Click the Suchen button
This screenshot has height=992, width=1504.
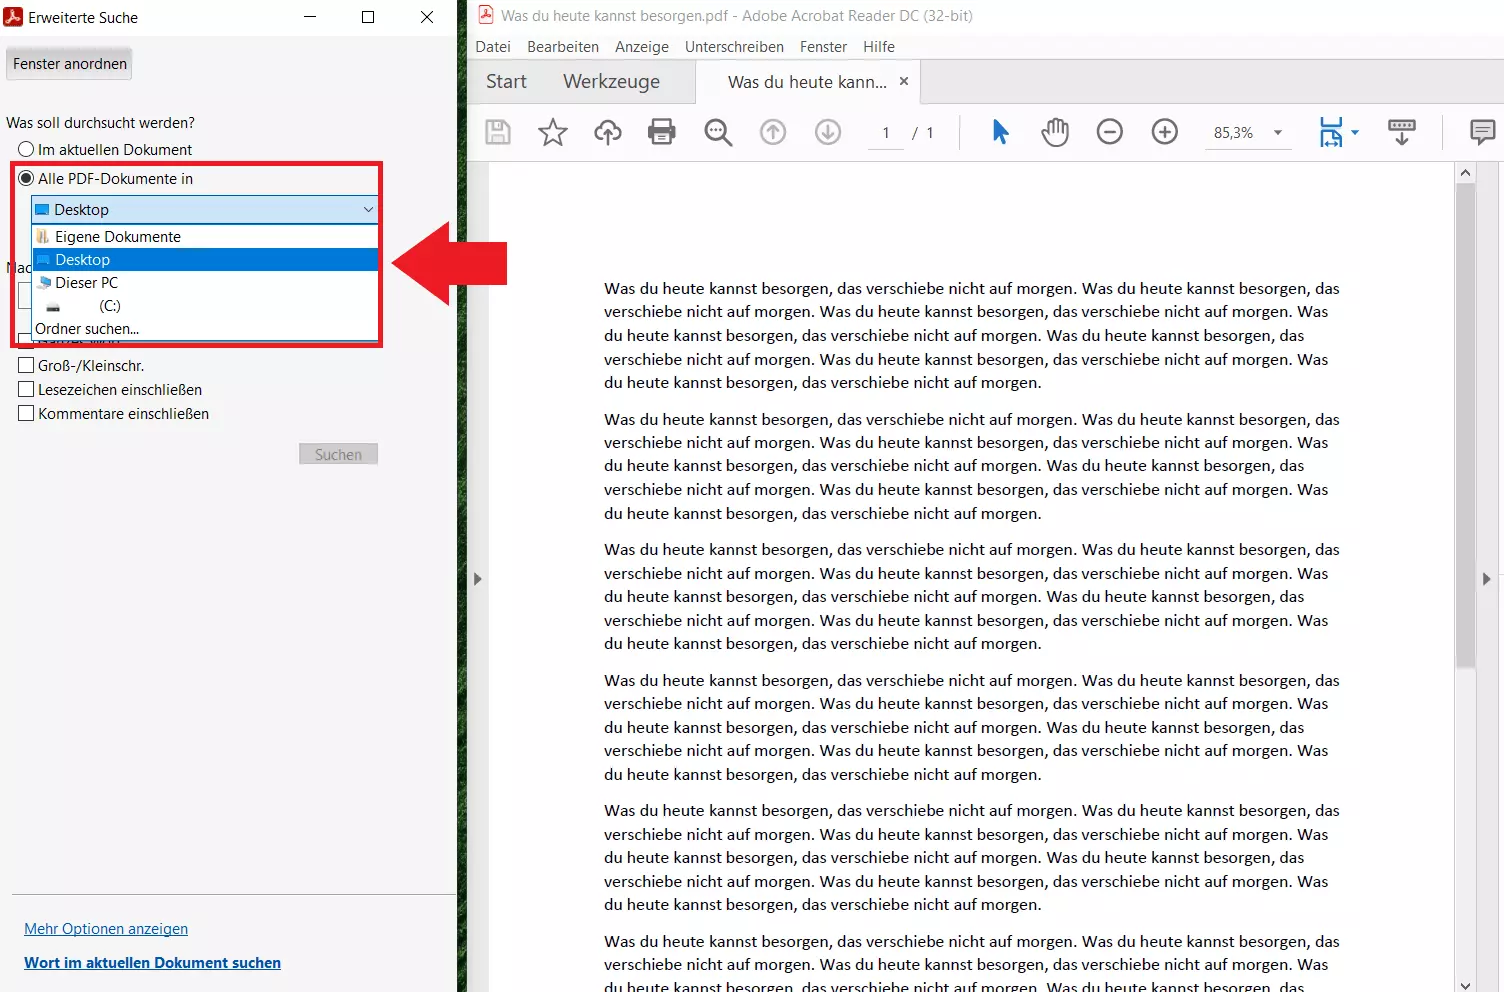pyautogui.click(x=338, y=454)
